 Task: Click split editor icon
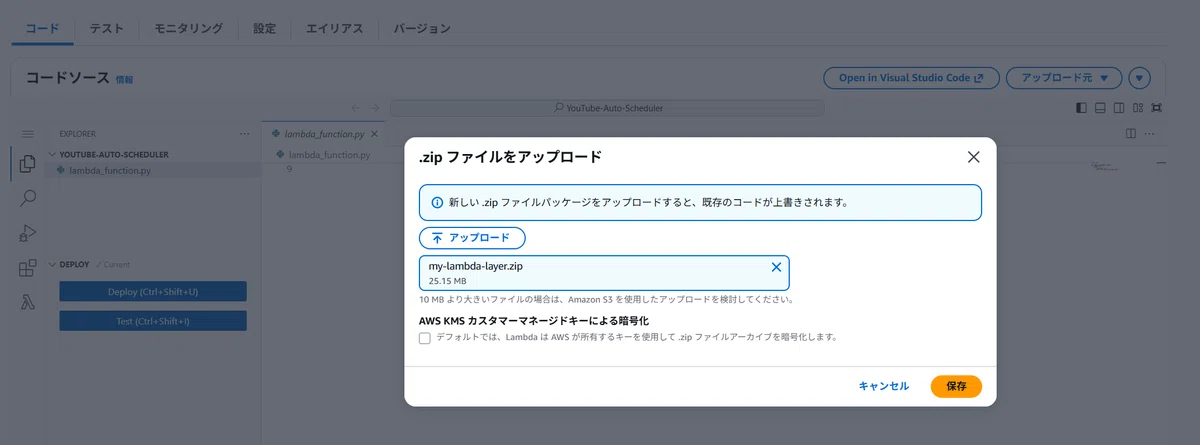pos(1131,133)
